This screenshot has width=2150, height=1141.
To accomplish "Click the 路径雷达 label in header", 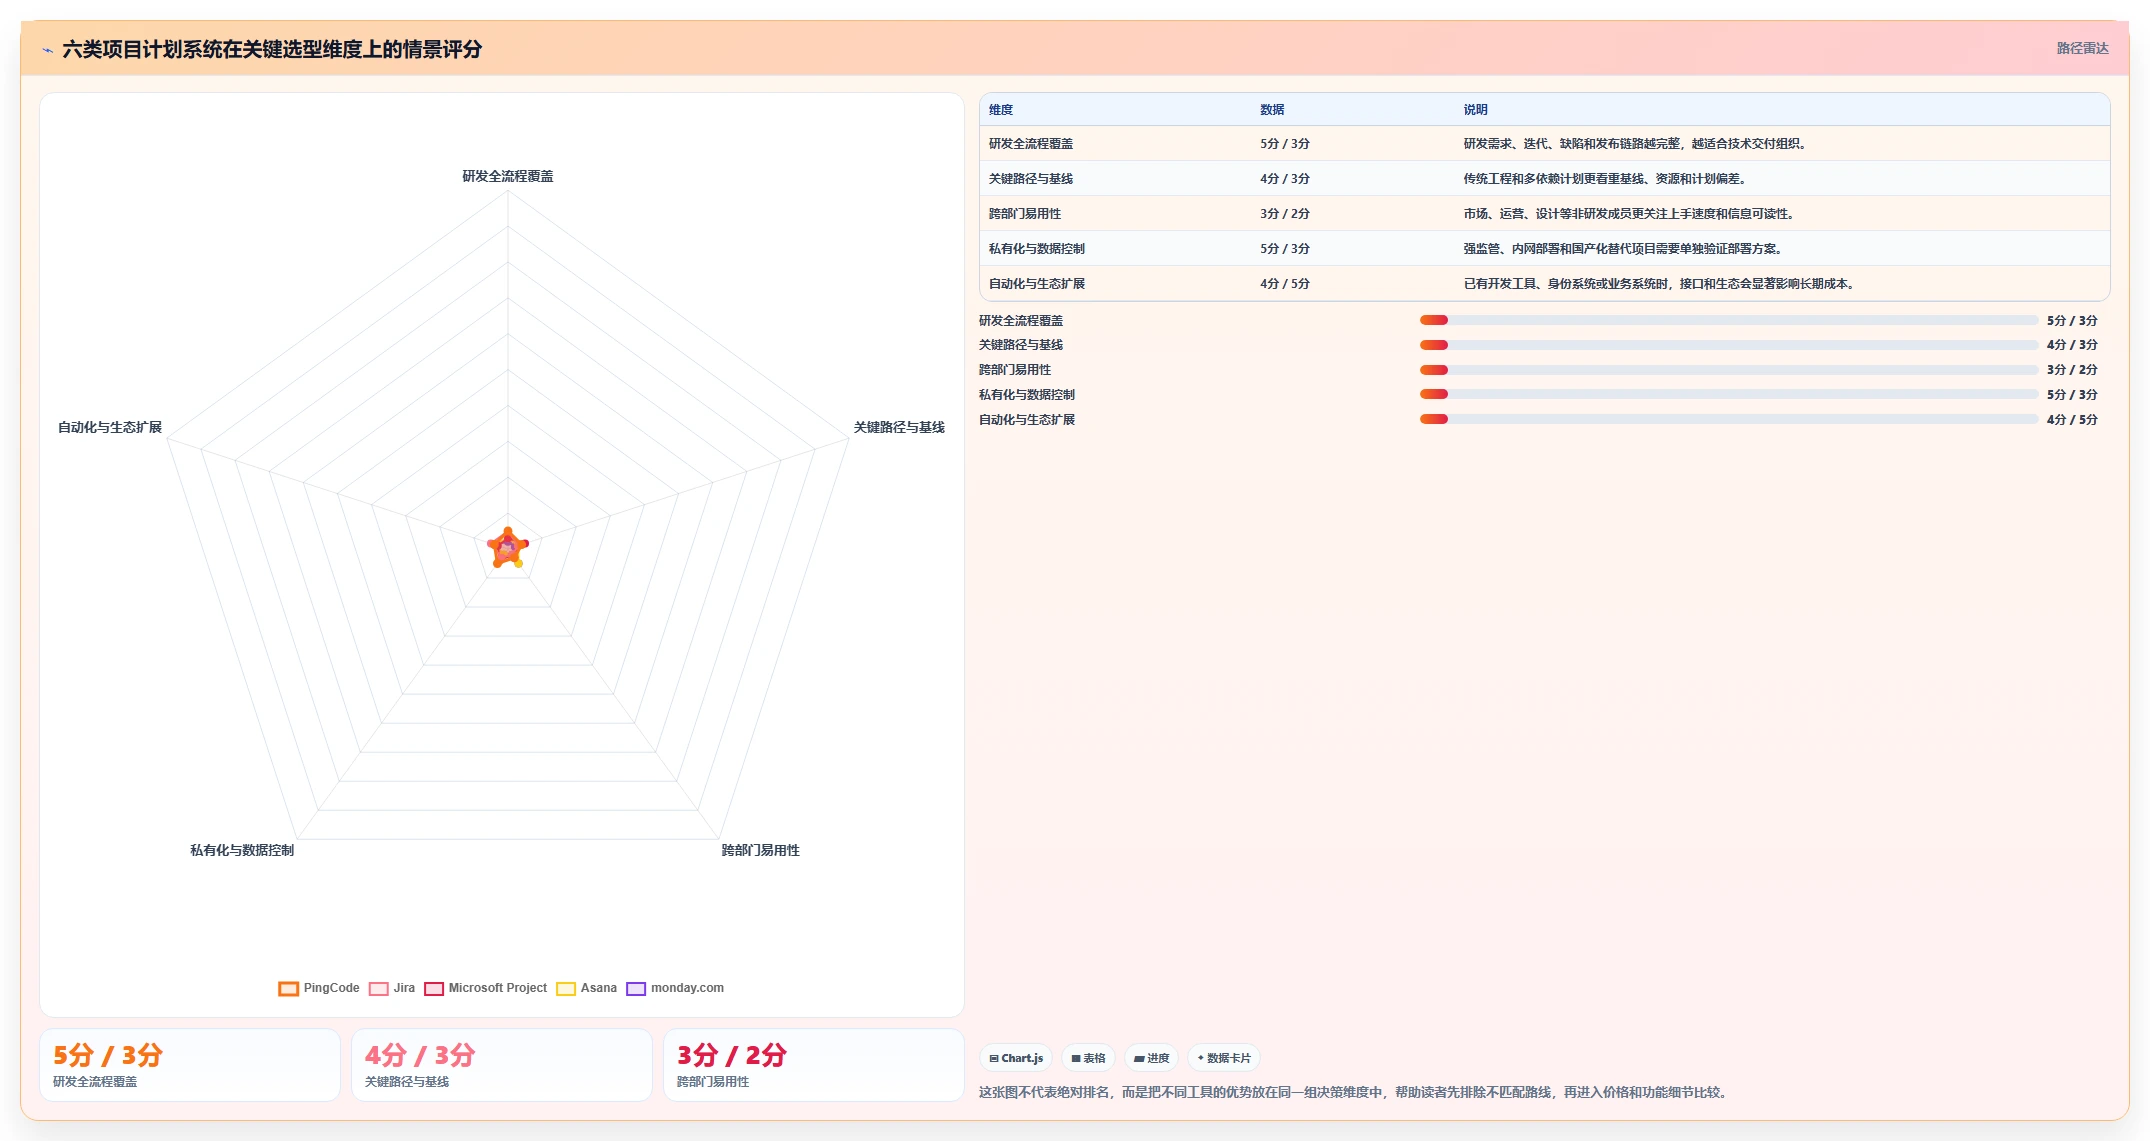I will point(2082,48).
